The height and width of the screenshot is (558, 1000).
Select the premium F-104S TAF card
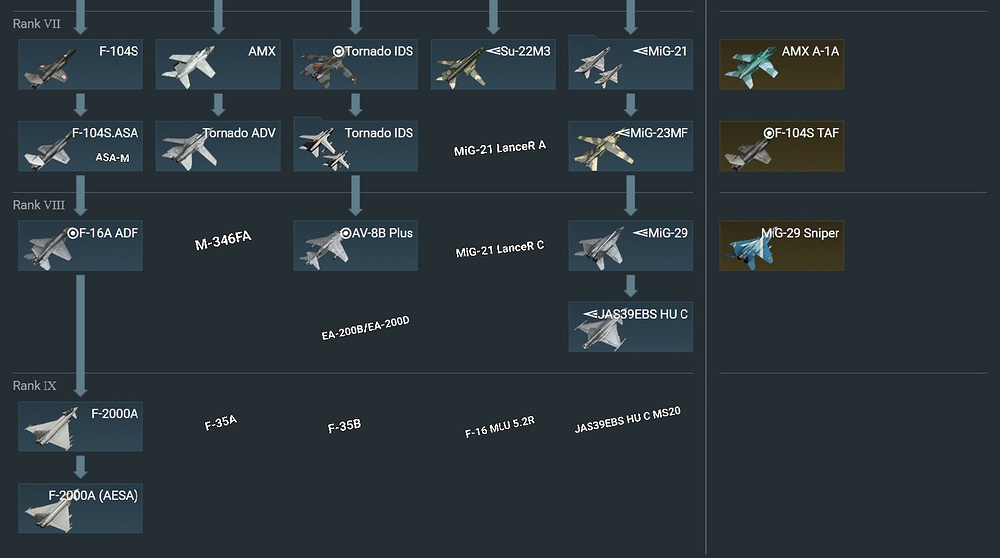(x=782, y=146)
